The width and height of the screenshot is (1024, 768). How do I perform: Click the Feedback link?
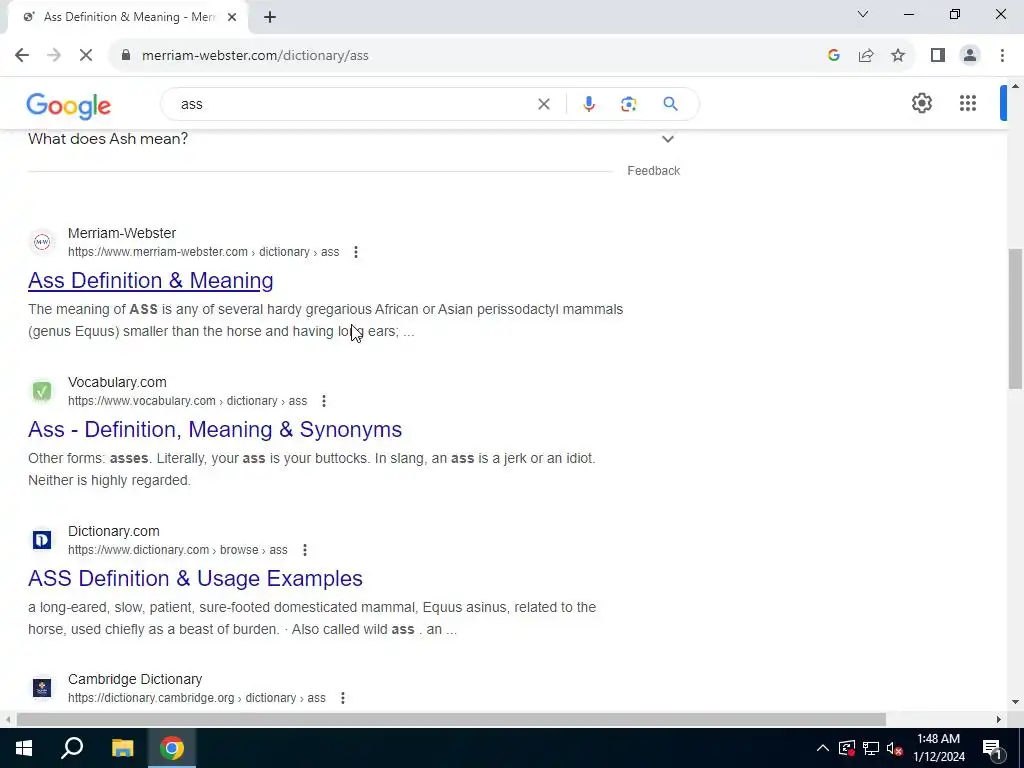pos(654,170)
